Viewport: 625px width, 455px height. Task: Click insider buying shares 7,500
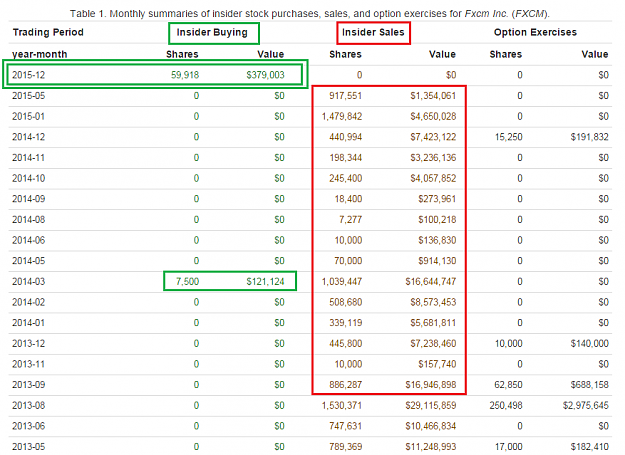pyautogui.click(x=187, y=282)
